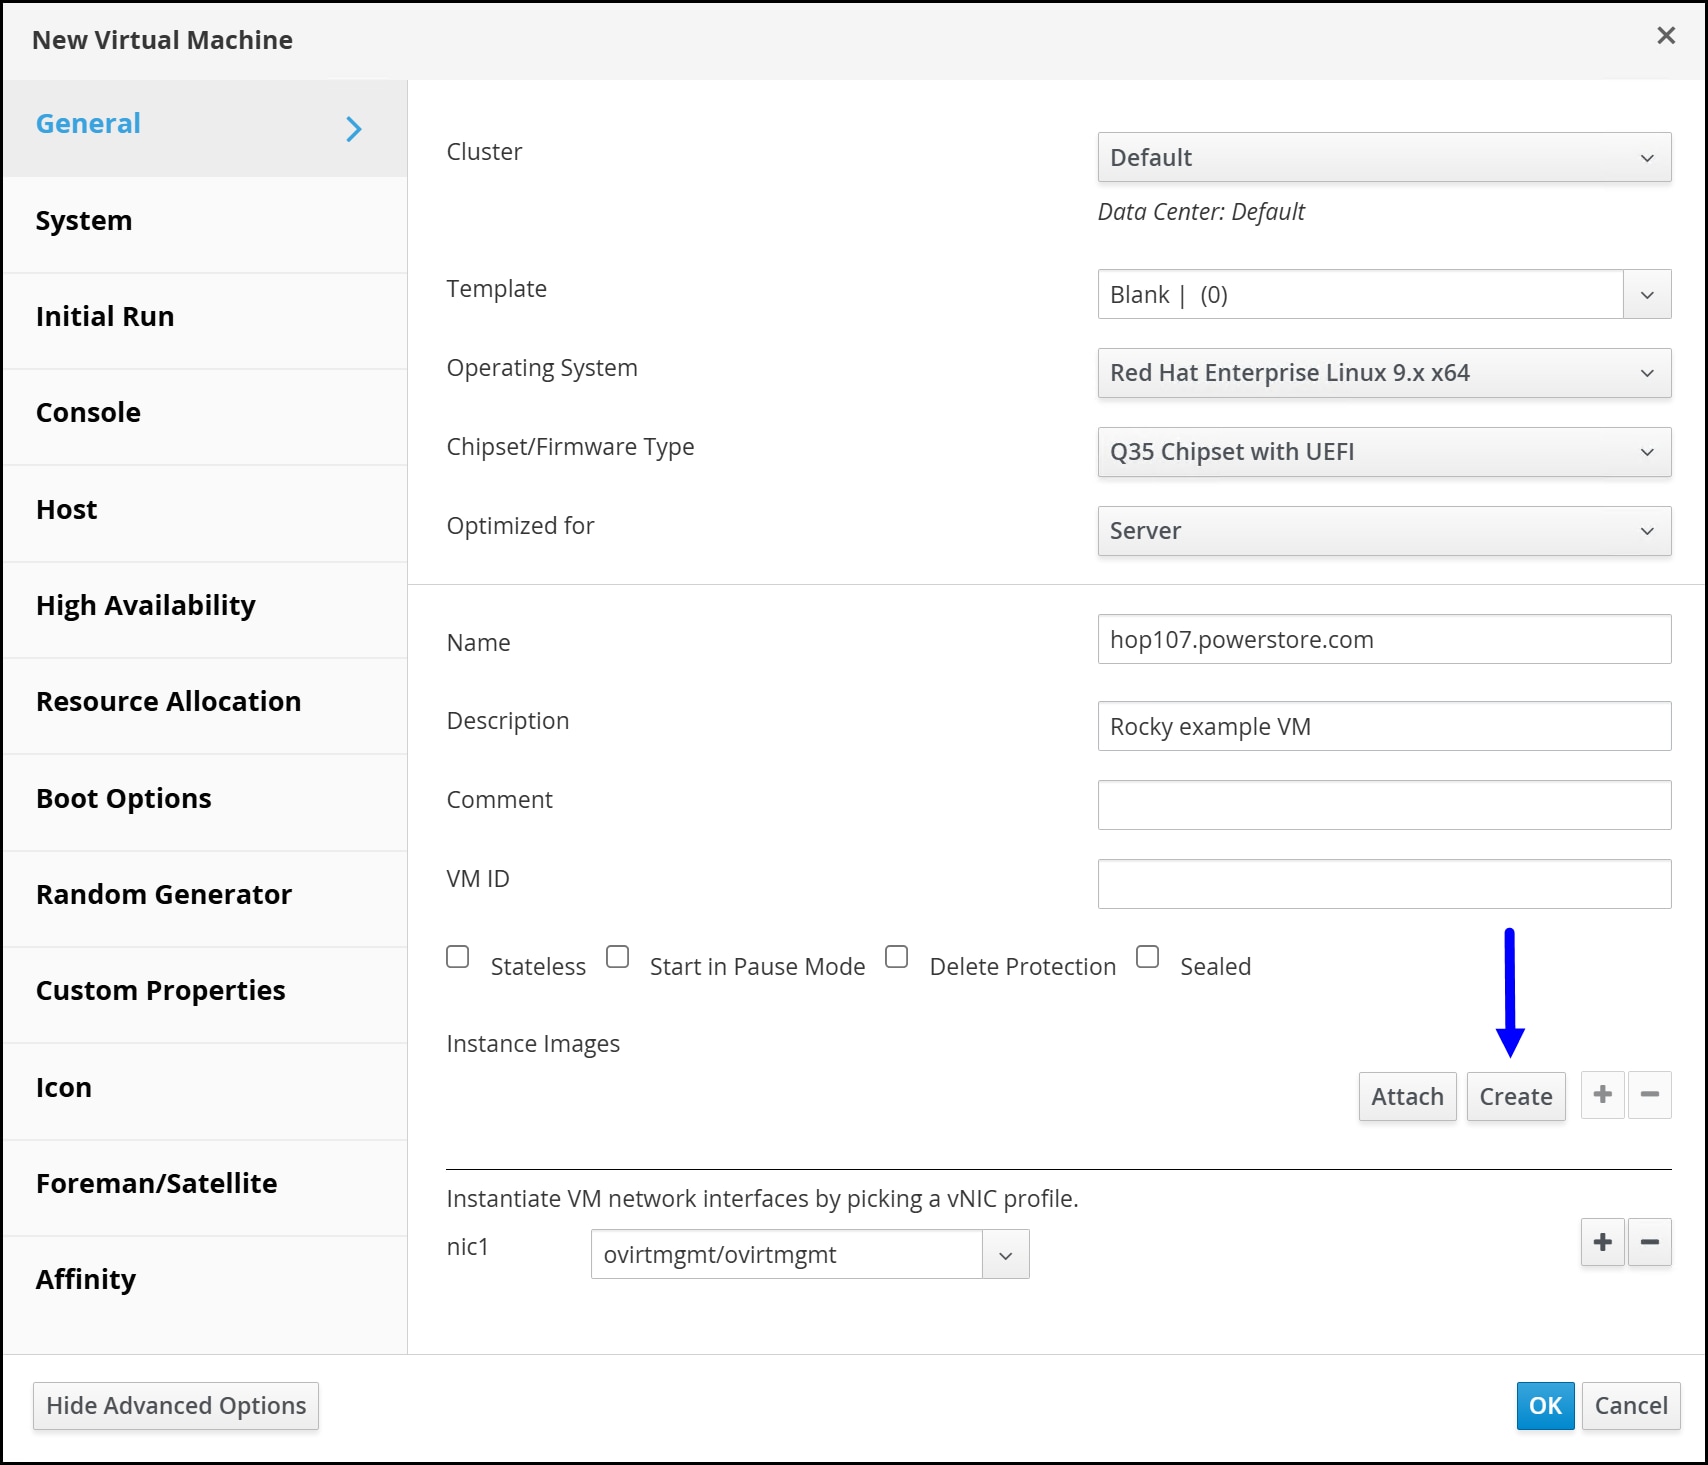Click the Data Center: Default text

coord(1201,212)
